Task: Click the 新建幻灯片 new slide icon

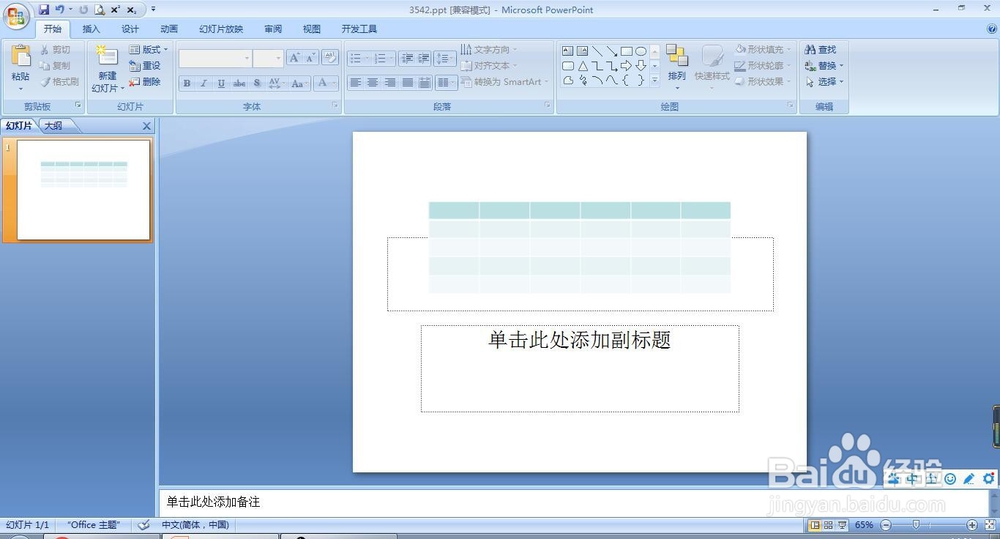Action: (107, 56)
